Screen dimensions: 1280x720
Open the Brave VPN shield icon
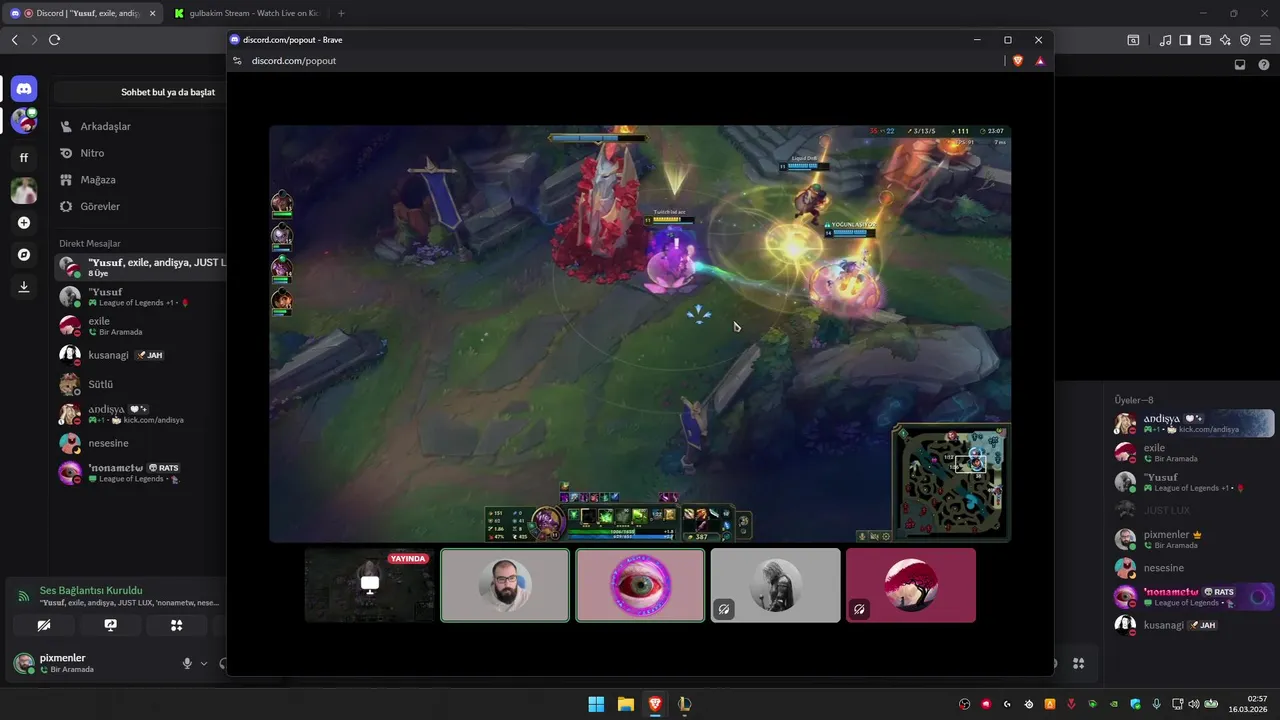[x=1245, y=40]
